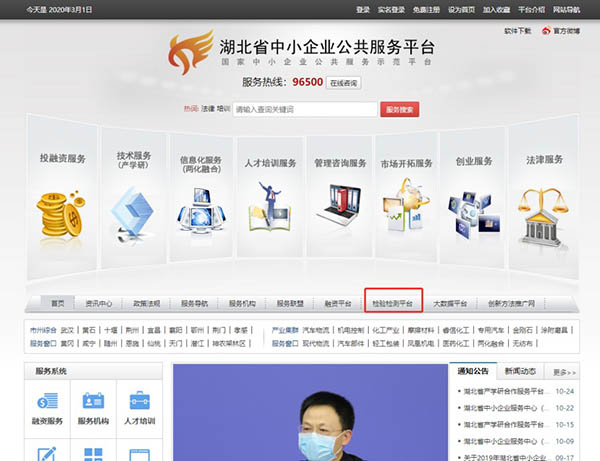Switch to the 检验检测平台 tab
The height and width of the screenshot is (461, 600).
[x=393, y=303]
